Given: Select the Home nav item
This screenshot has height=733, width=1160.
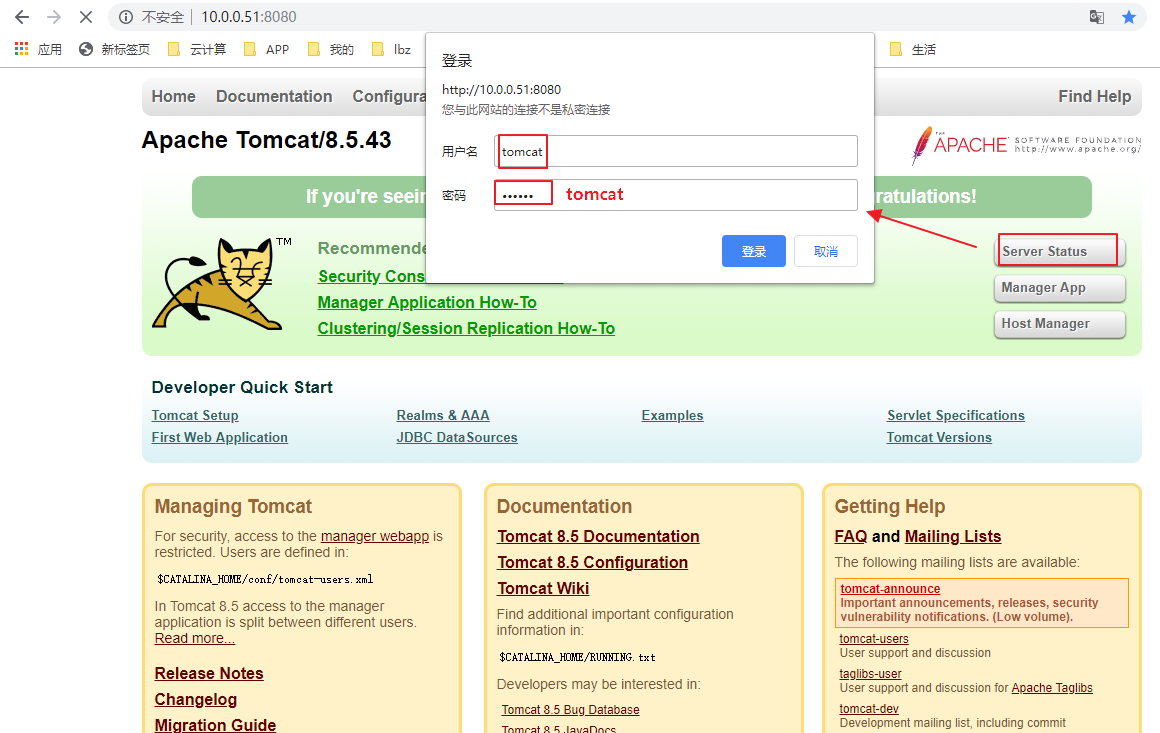Looking at the screenshot, I should pos(174,96).
